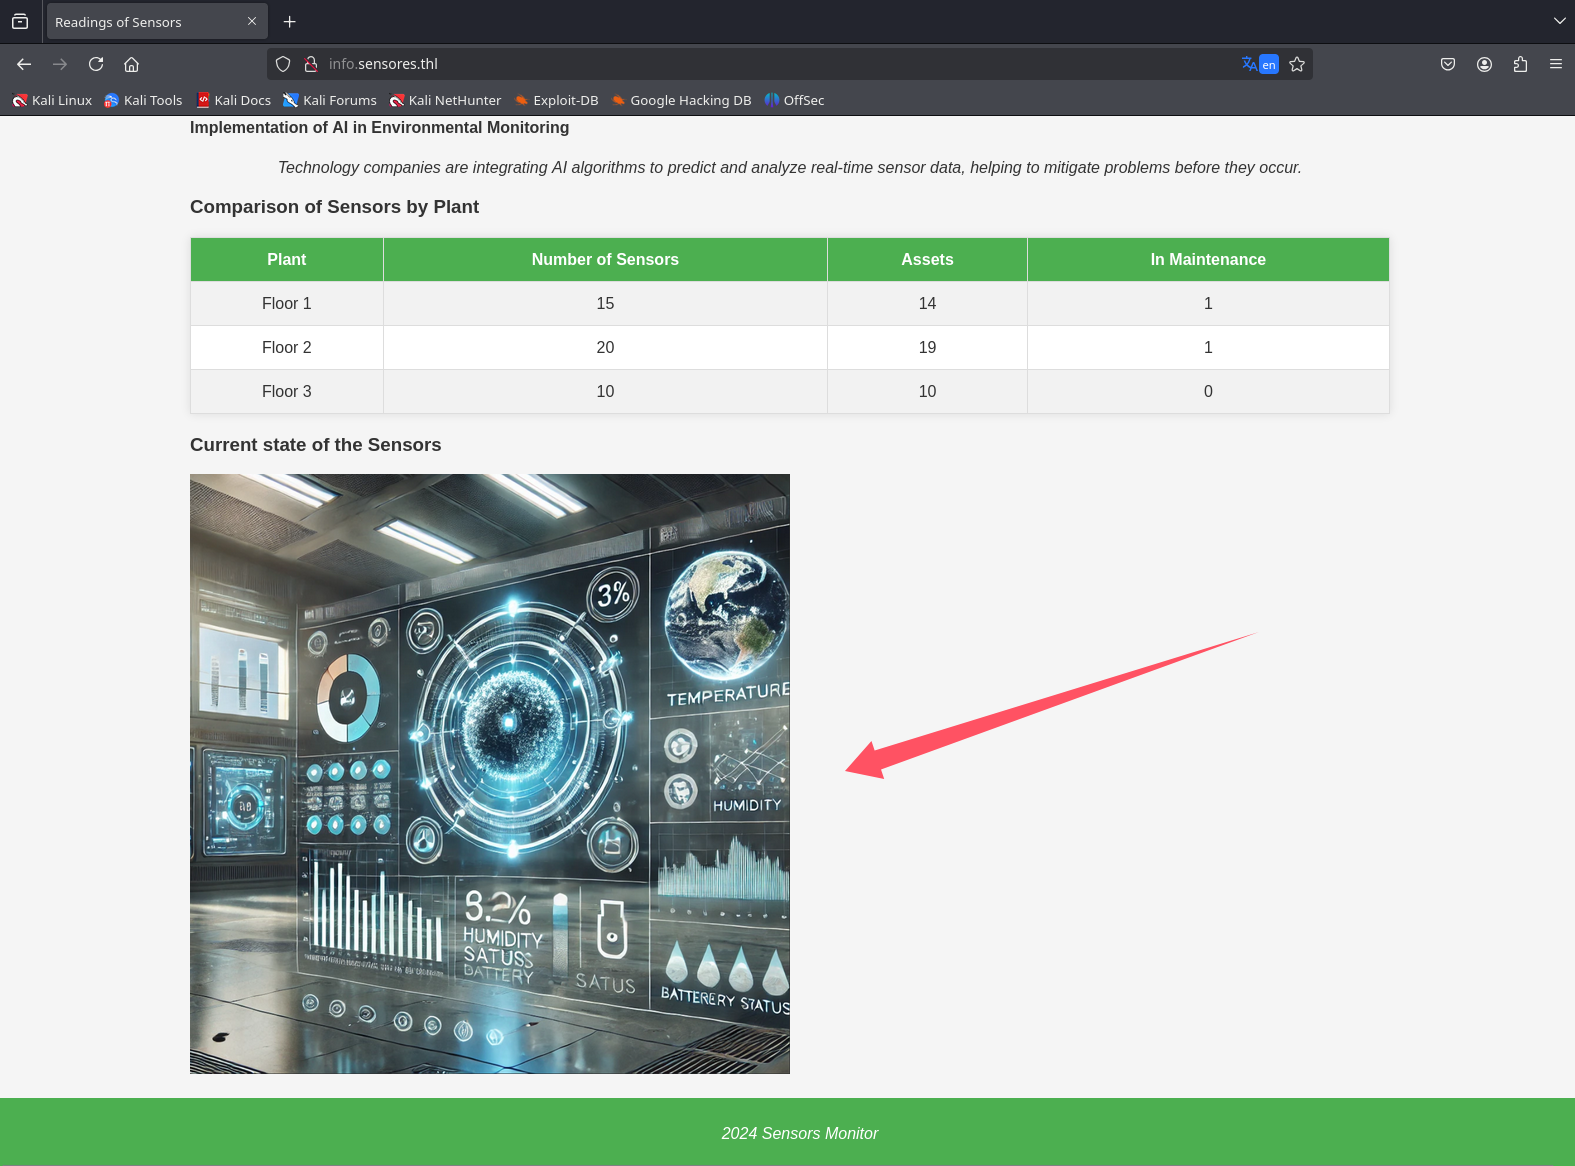
Task: Go to the browser home page
Action: click(131, 64)
